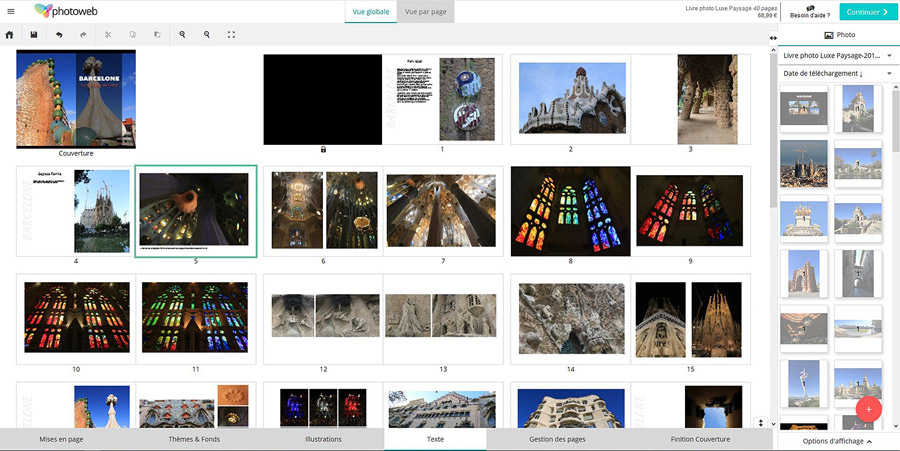Click the red plus add-photos button
Screen dimensions: 900x451
coord(868,409)
